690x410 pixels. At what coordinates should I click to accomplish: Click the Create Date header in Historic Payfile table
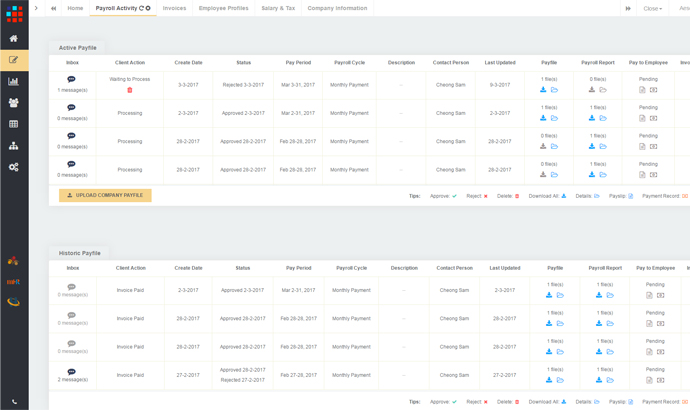[188, 268]
